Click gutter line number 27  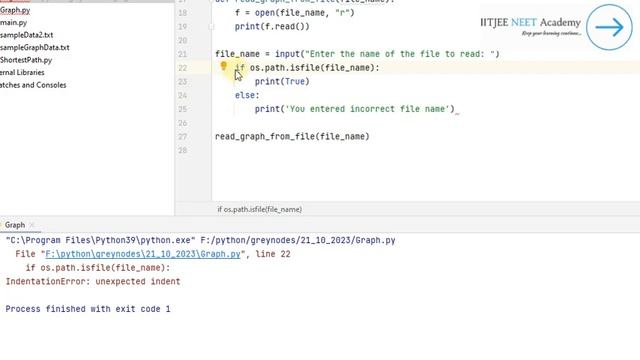[182, 137]
